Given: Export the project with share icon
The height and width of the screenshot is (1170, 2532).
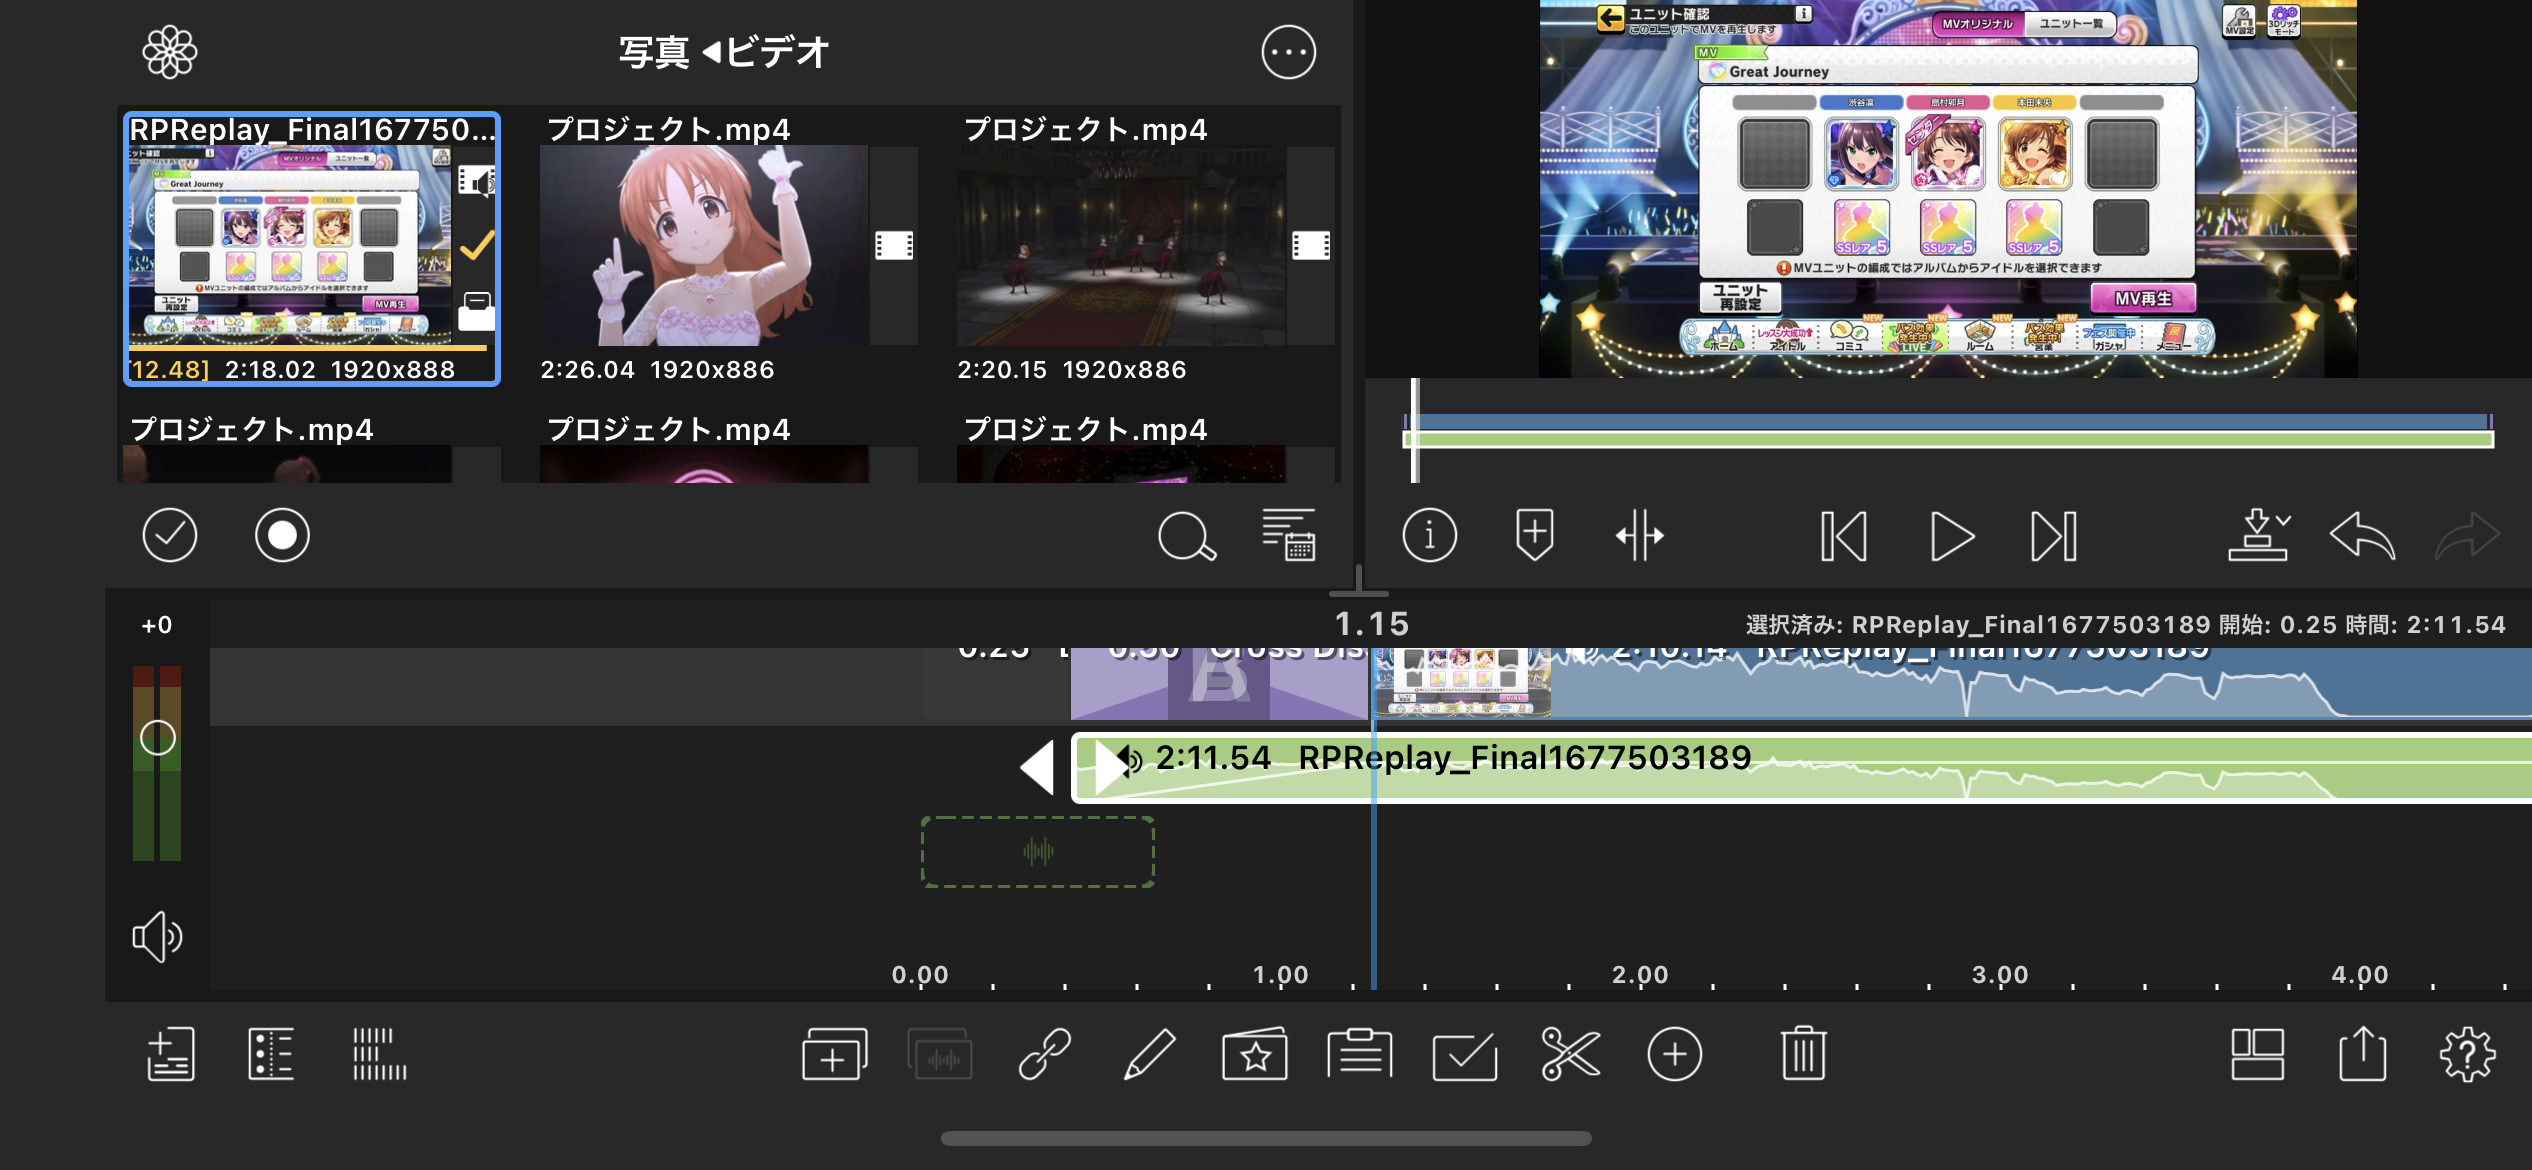Looking at the screenshot, I should click(2362, 1053).
